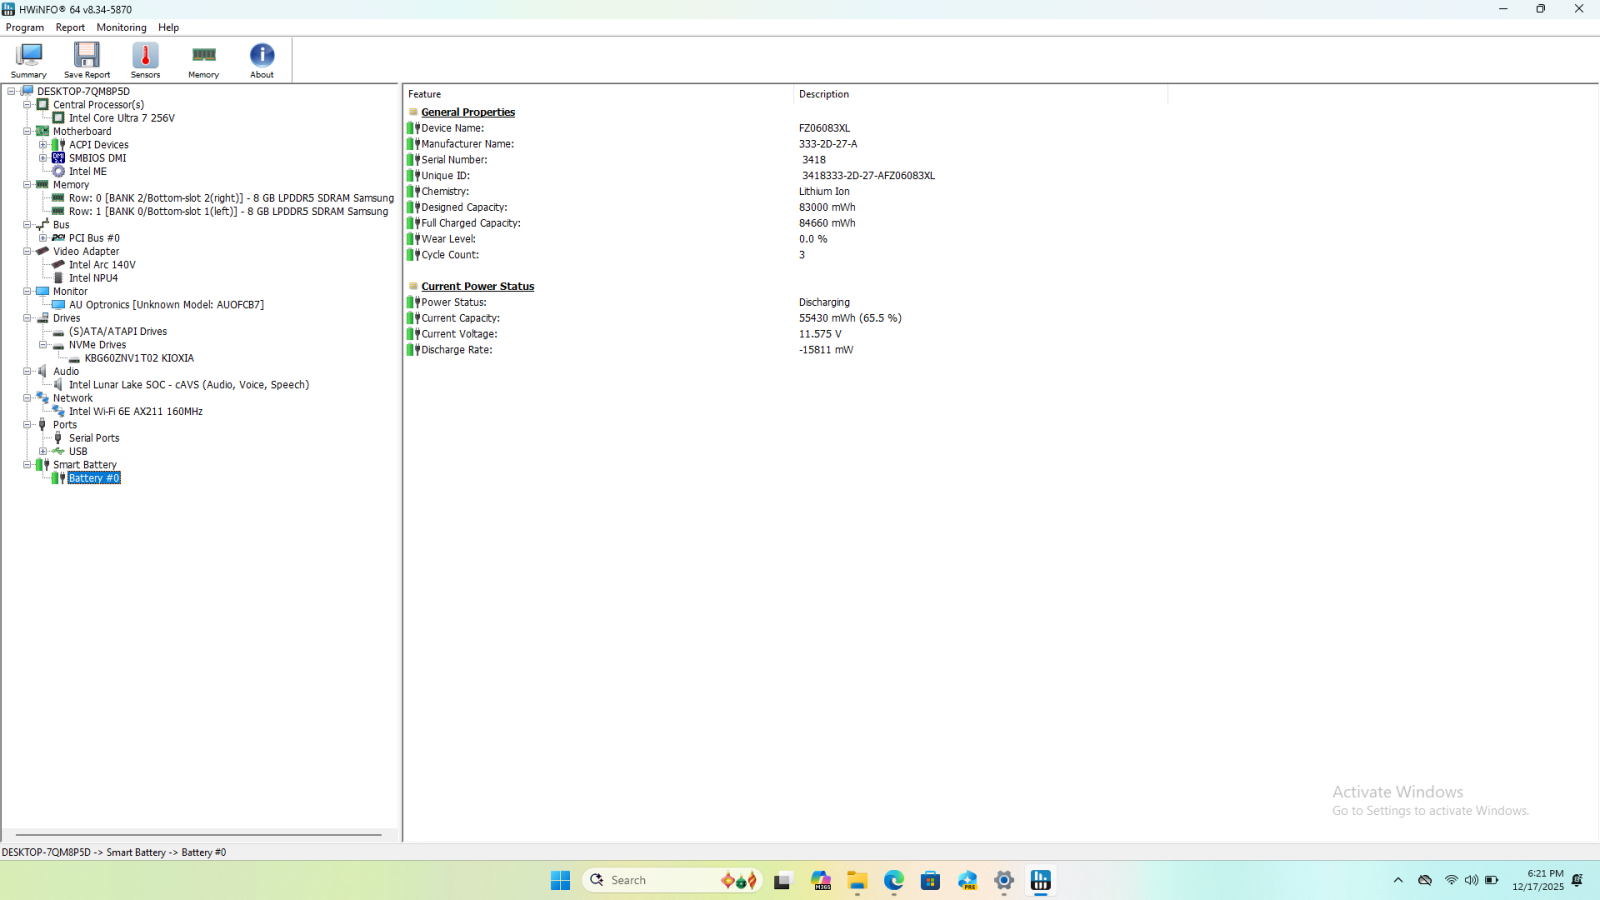This screenshot has height=900, width=1600.
Task: Click the taskbar Search box
Action: point(660,880)
